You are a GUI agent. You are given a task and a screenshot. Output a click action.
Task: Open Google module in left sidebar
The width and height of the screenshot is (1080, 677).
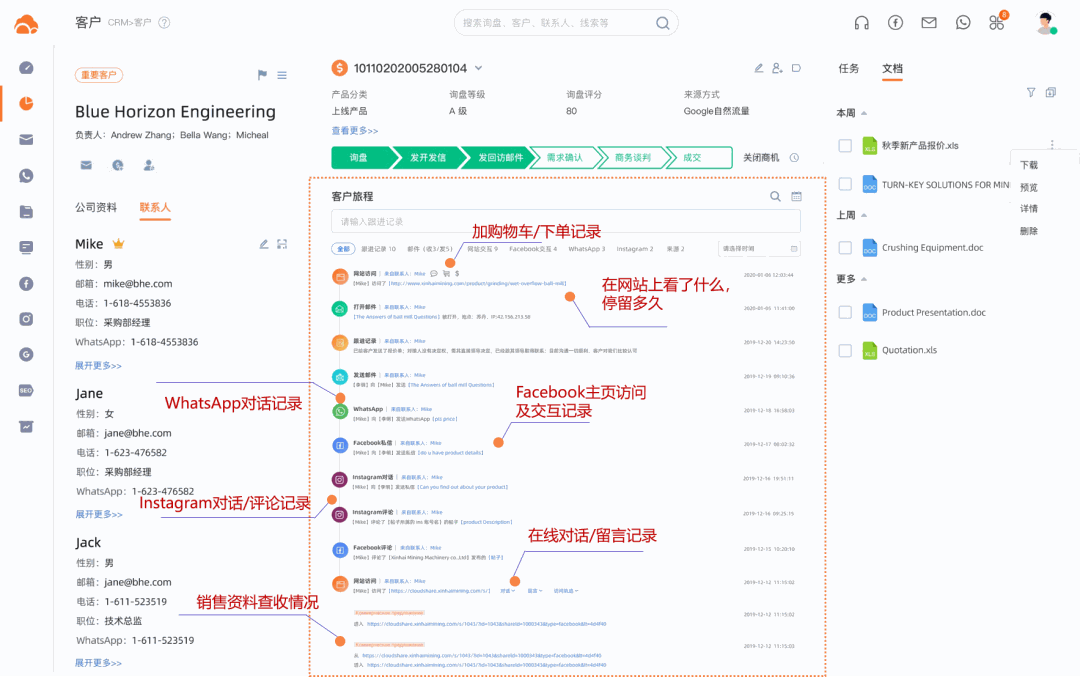tap(26, 355)
